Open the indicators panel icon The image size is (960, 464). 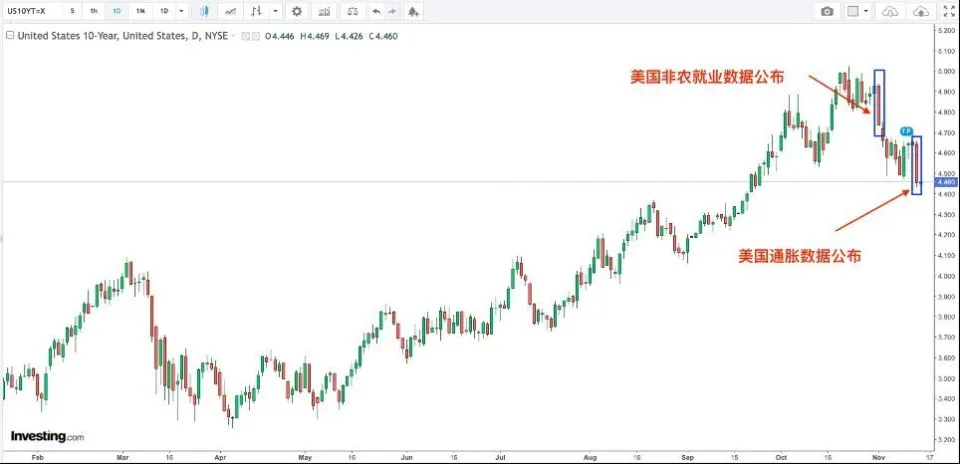pos(325,11)
